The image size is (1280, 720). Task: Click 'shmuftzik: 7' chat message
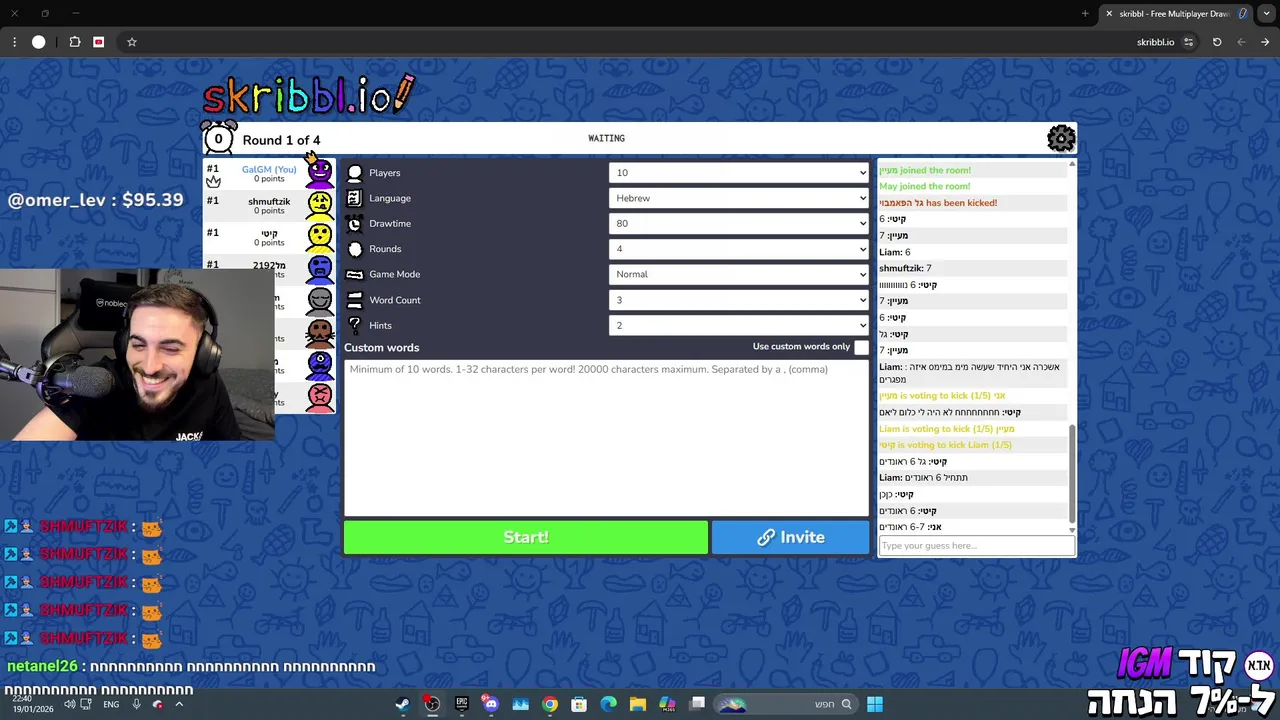[x=905, y=268]
